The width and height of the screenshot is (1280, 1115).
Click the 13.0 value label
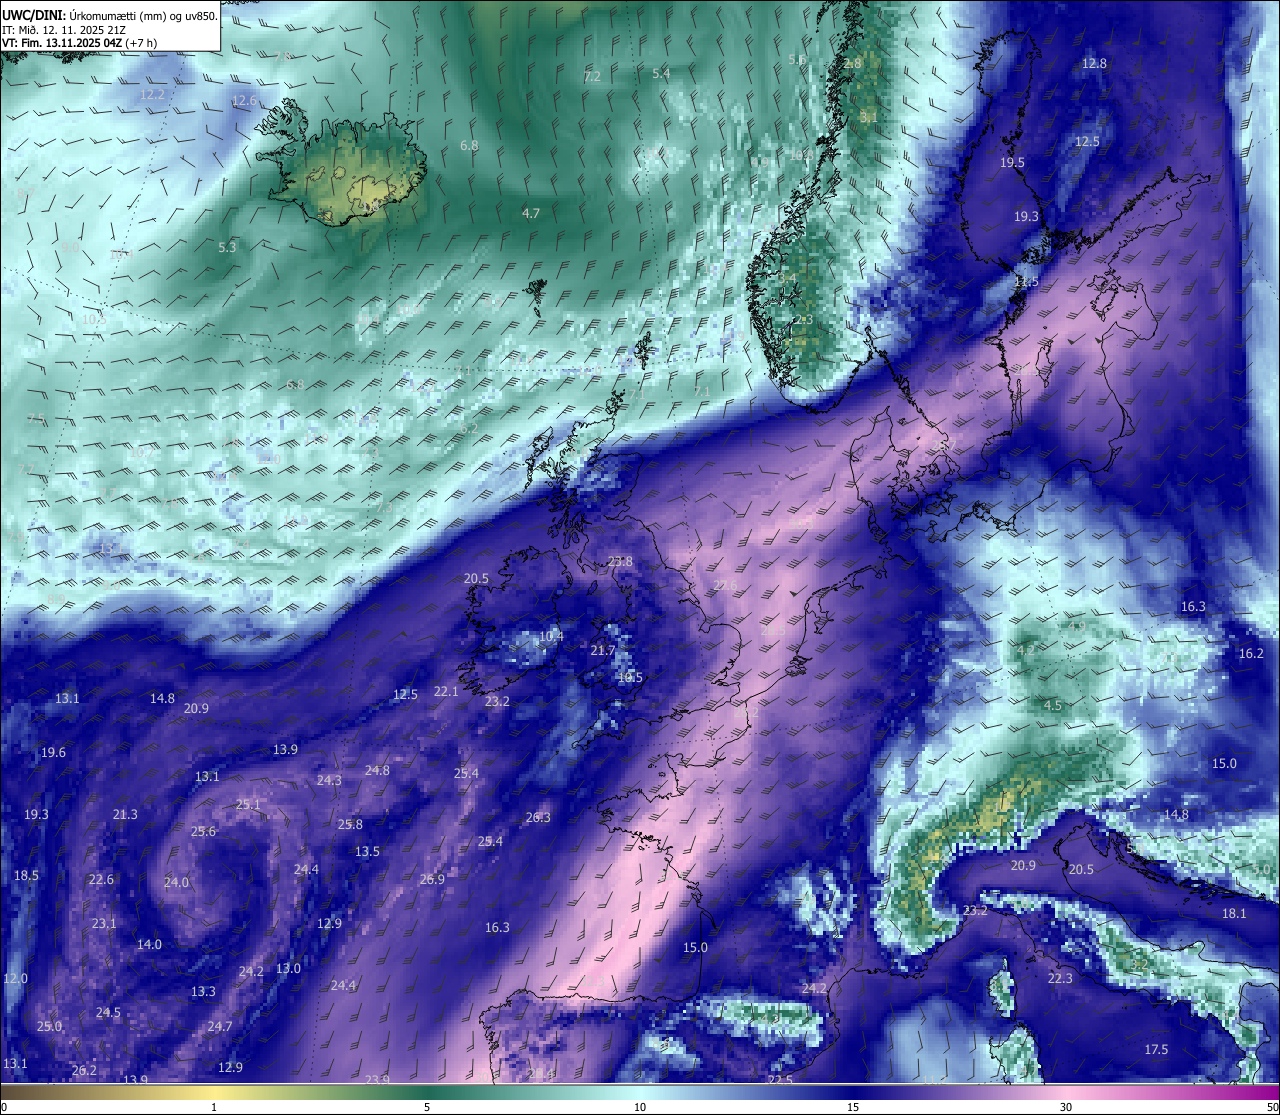coord(288,969)
